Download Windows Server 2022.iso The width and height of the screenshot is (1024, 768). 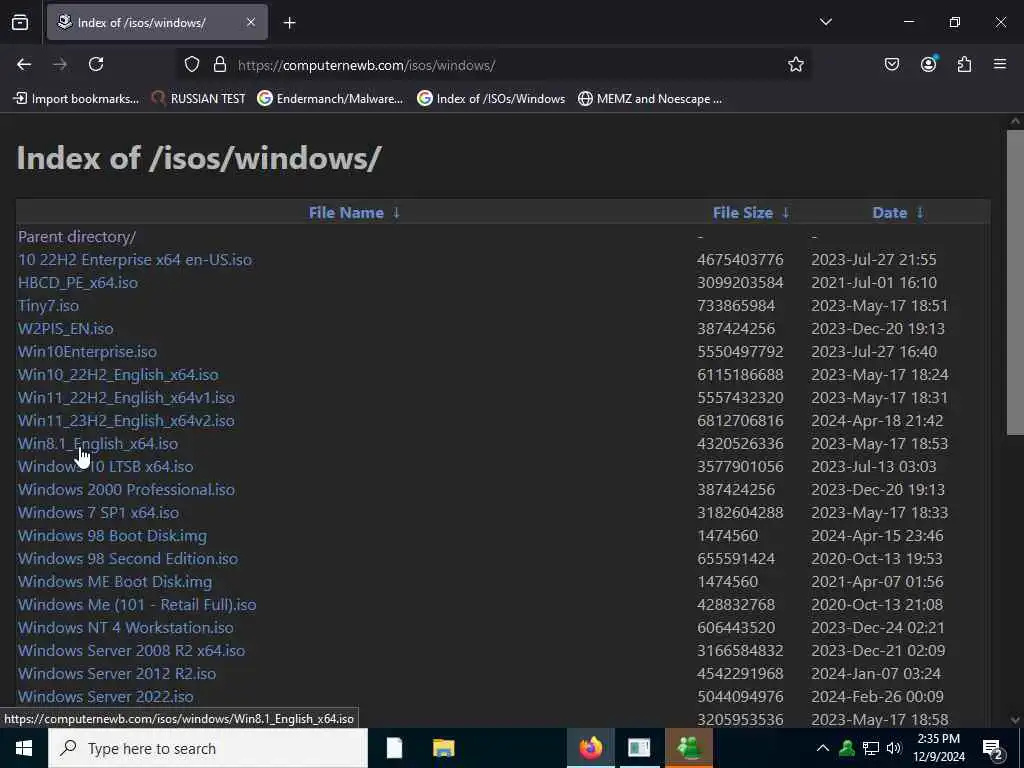click(105, 696)
